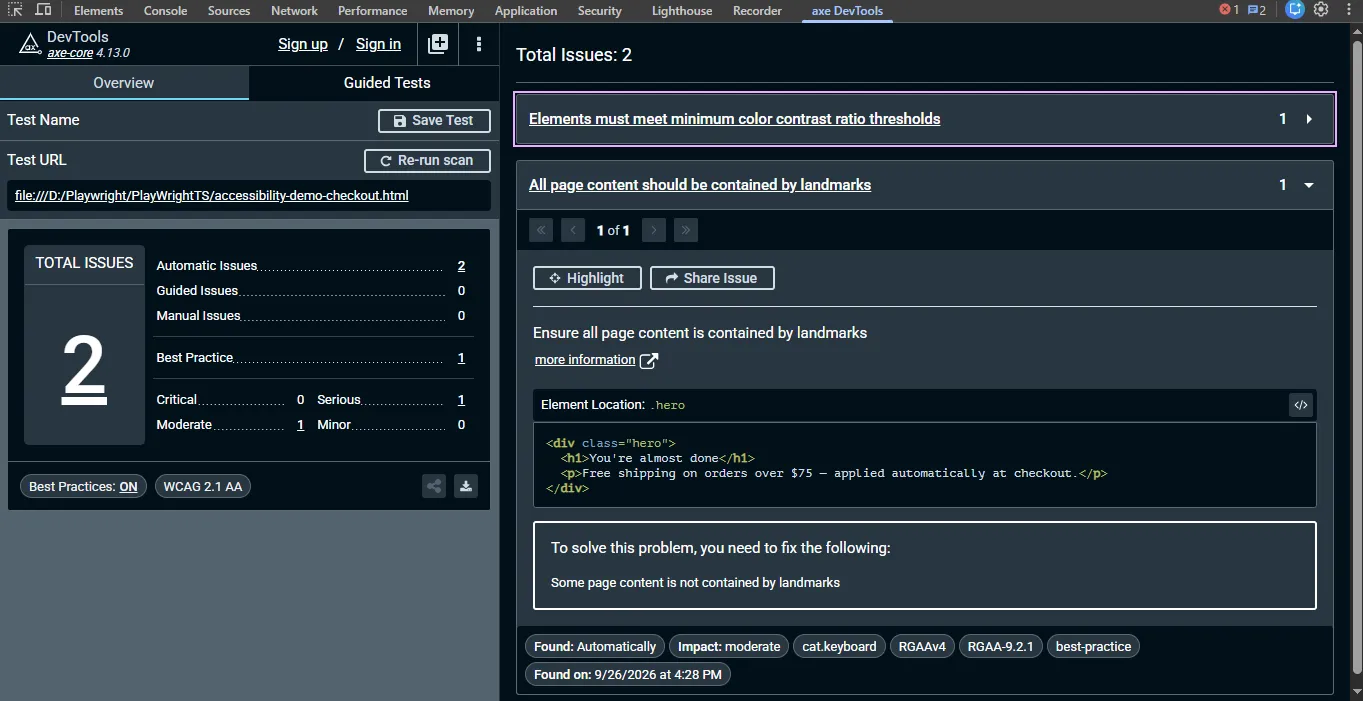Click the Impact: moderate tag
The image size is (1363, 701).
[729, 647]
